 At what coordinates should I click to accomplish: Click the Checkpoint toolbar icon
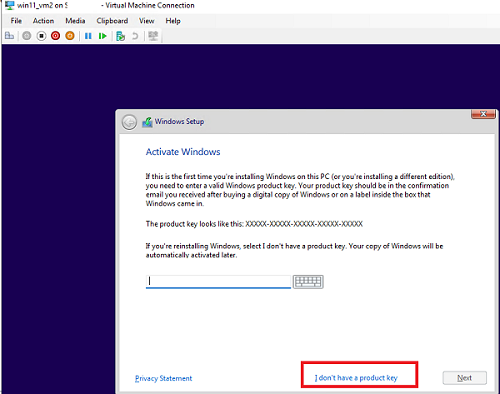(x=120, y=36)
